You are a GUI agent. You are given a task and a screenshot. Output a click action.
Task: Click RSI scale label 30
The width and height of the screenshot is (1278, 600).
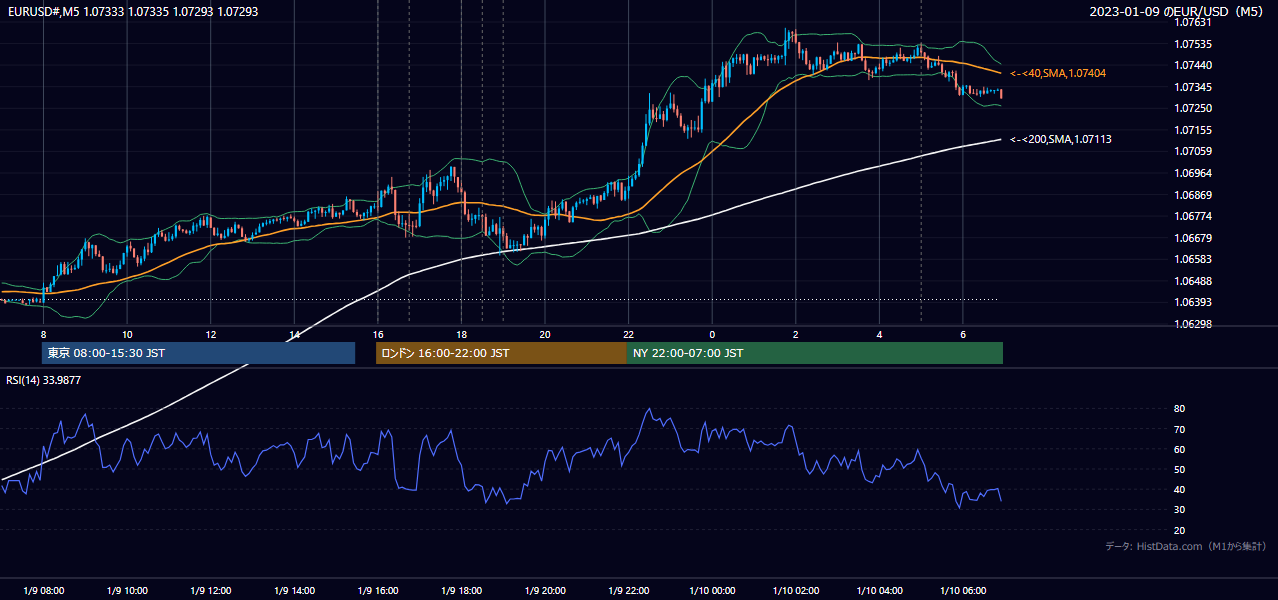pyautogui.click(x=1180, y=509)
